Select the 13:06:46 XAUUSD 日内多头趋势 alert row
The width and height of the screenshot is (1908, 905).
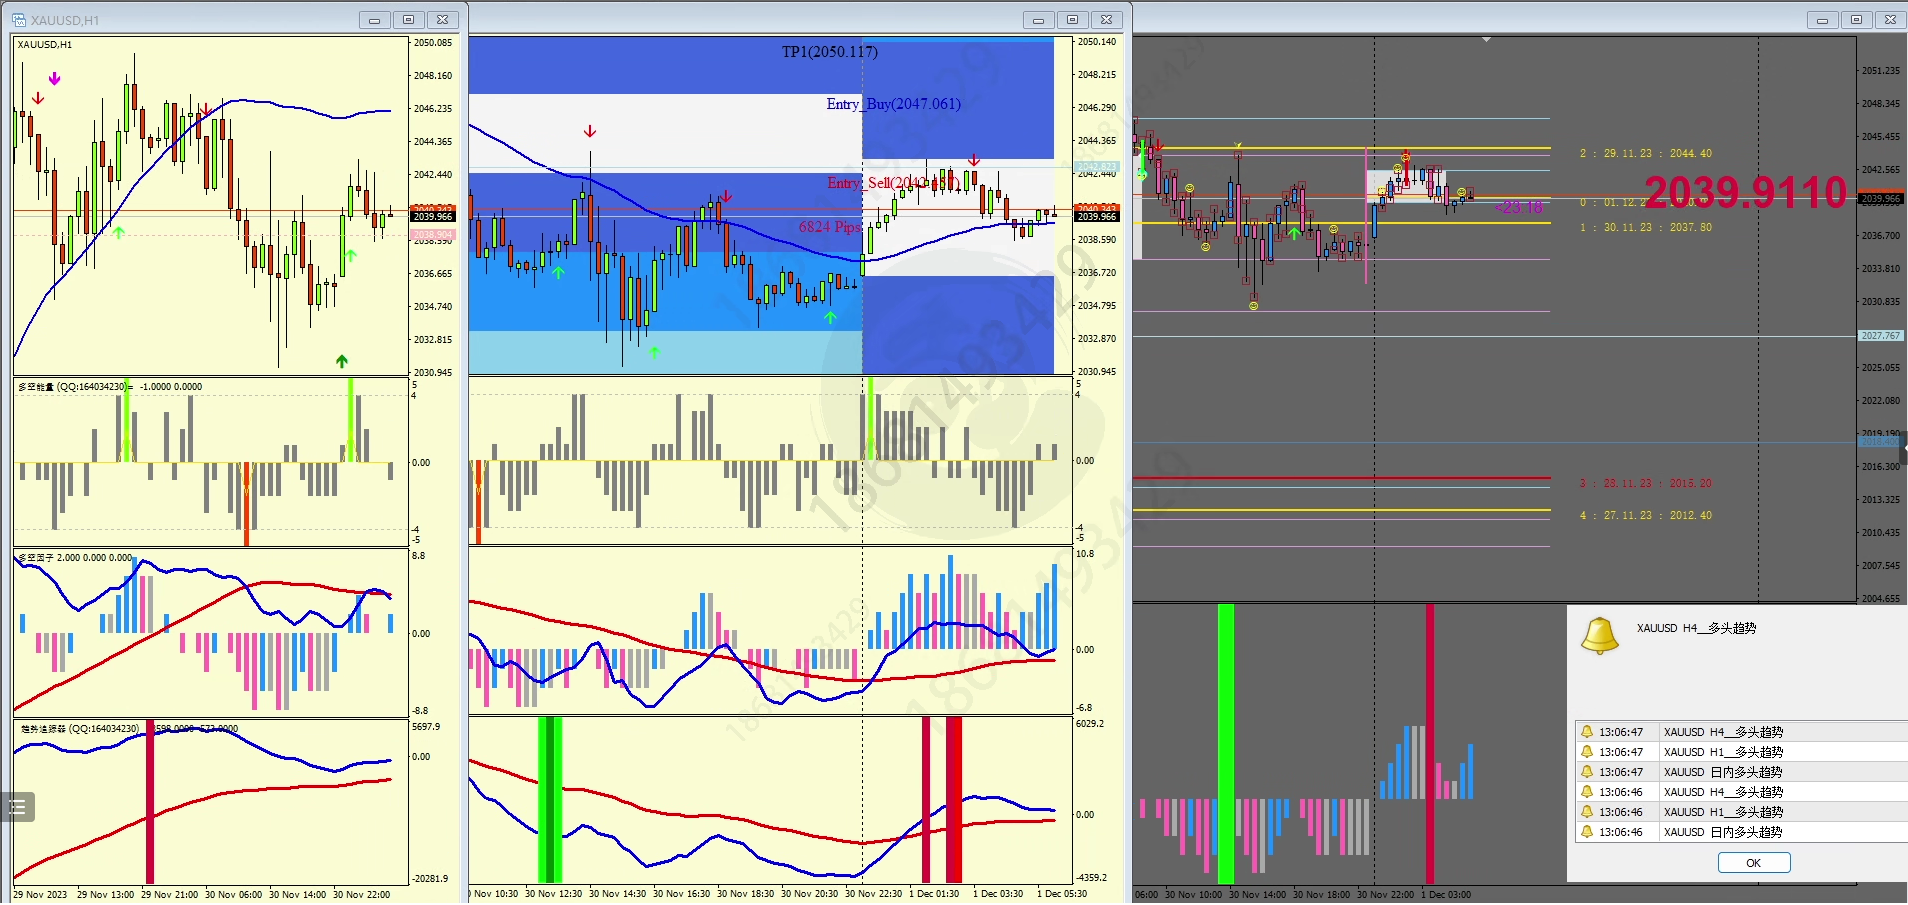point(1741,832)
